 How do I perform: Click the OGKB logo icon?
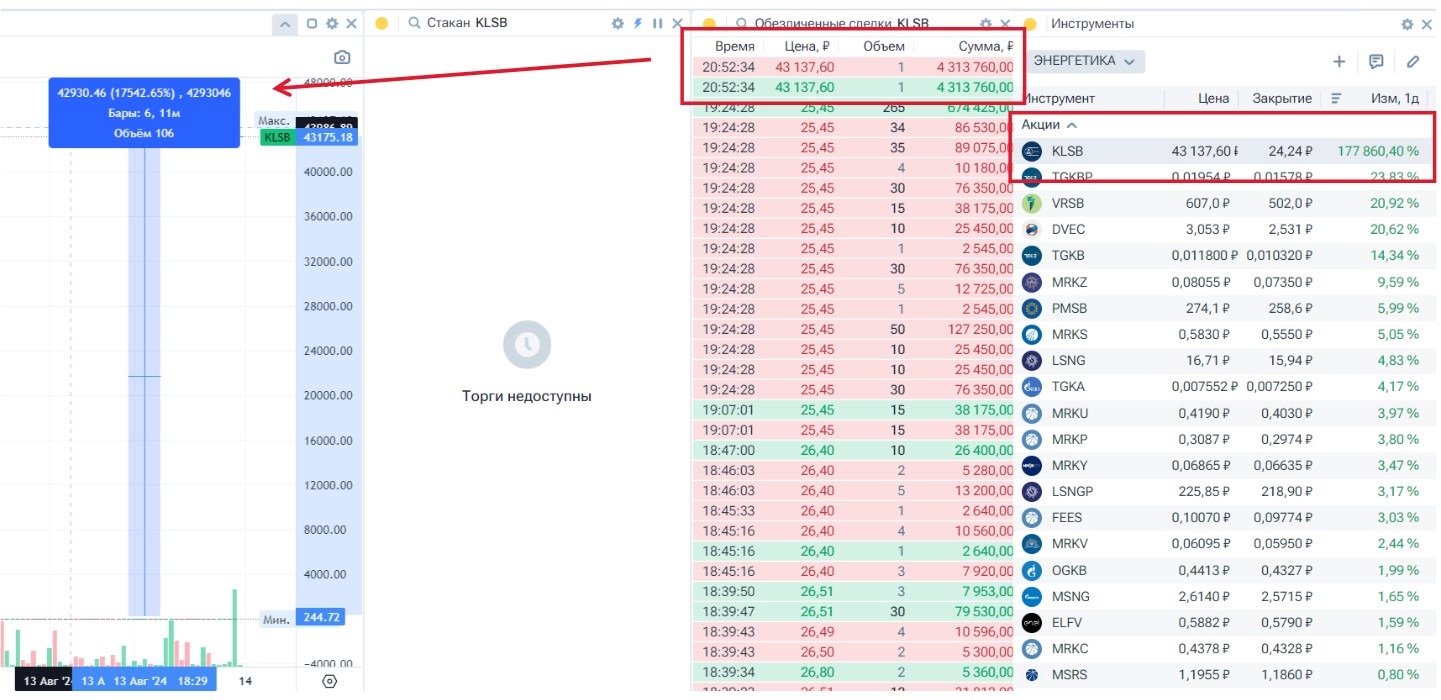tap(1032, 570)
